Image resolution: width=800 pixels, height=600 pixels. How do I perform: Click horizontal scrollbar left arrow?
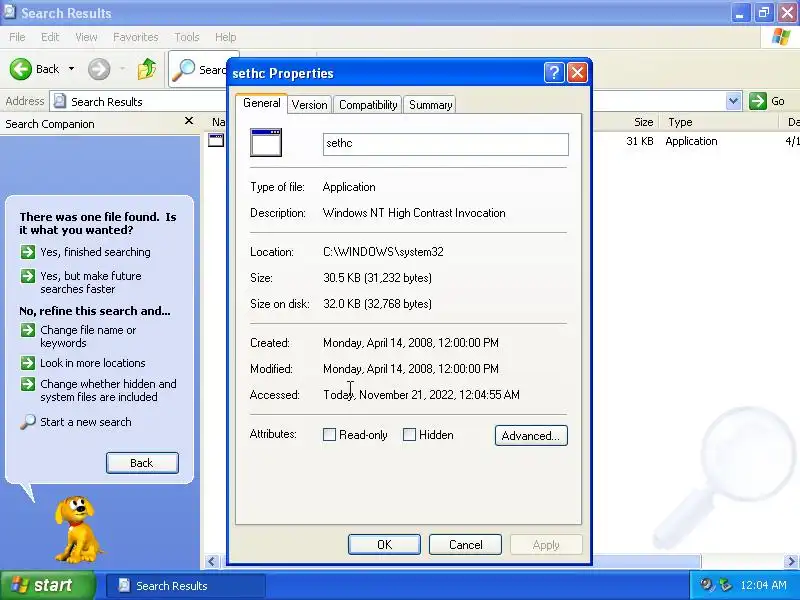click(211, 562)
